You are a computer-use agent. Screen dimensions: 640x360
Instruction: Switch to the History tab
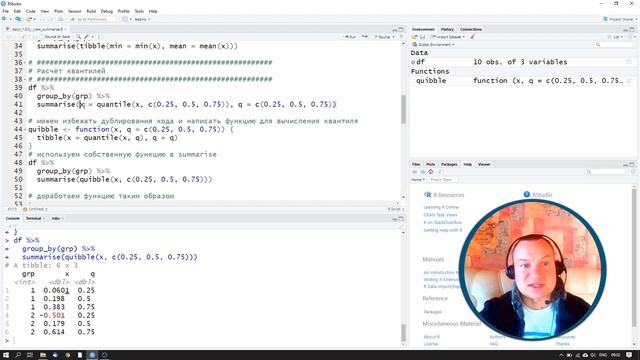[447, 29]
